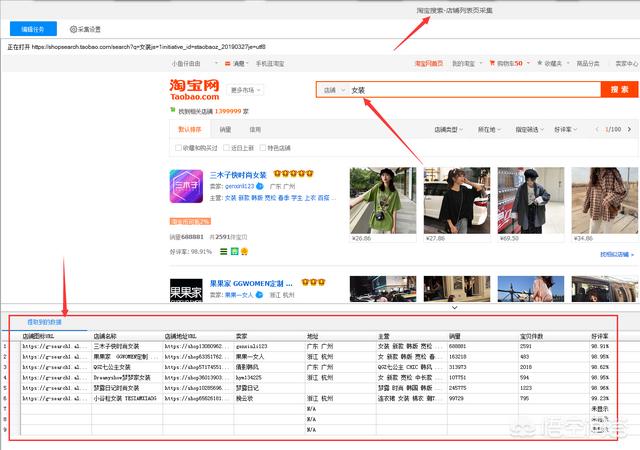Open the 更多市场 dropdown
Viewport: 640px width, 450px height.
pyautogui.click(x=245, y=90)
